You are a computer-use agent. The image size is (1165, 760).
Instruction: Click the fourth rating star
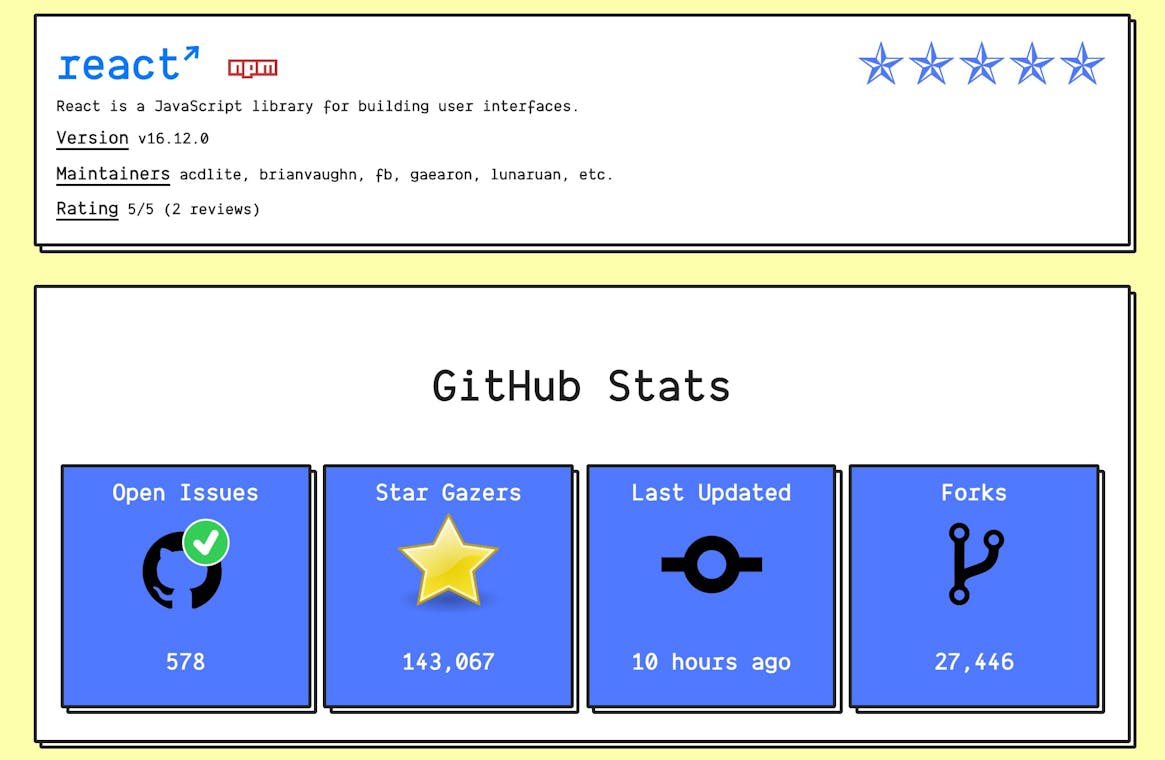[1032, 63]
